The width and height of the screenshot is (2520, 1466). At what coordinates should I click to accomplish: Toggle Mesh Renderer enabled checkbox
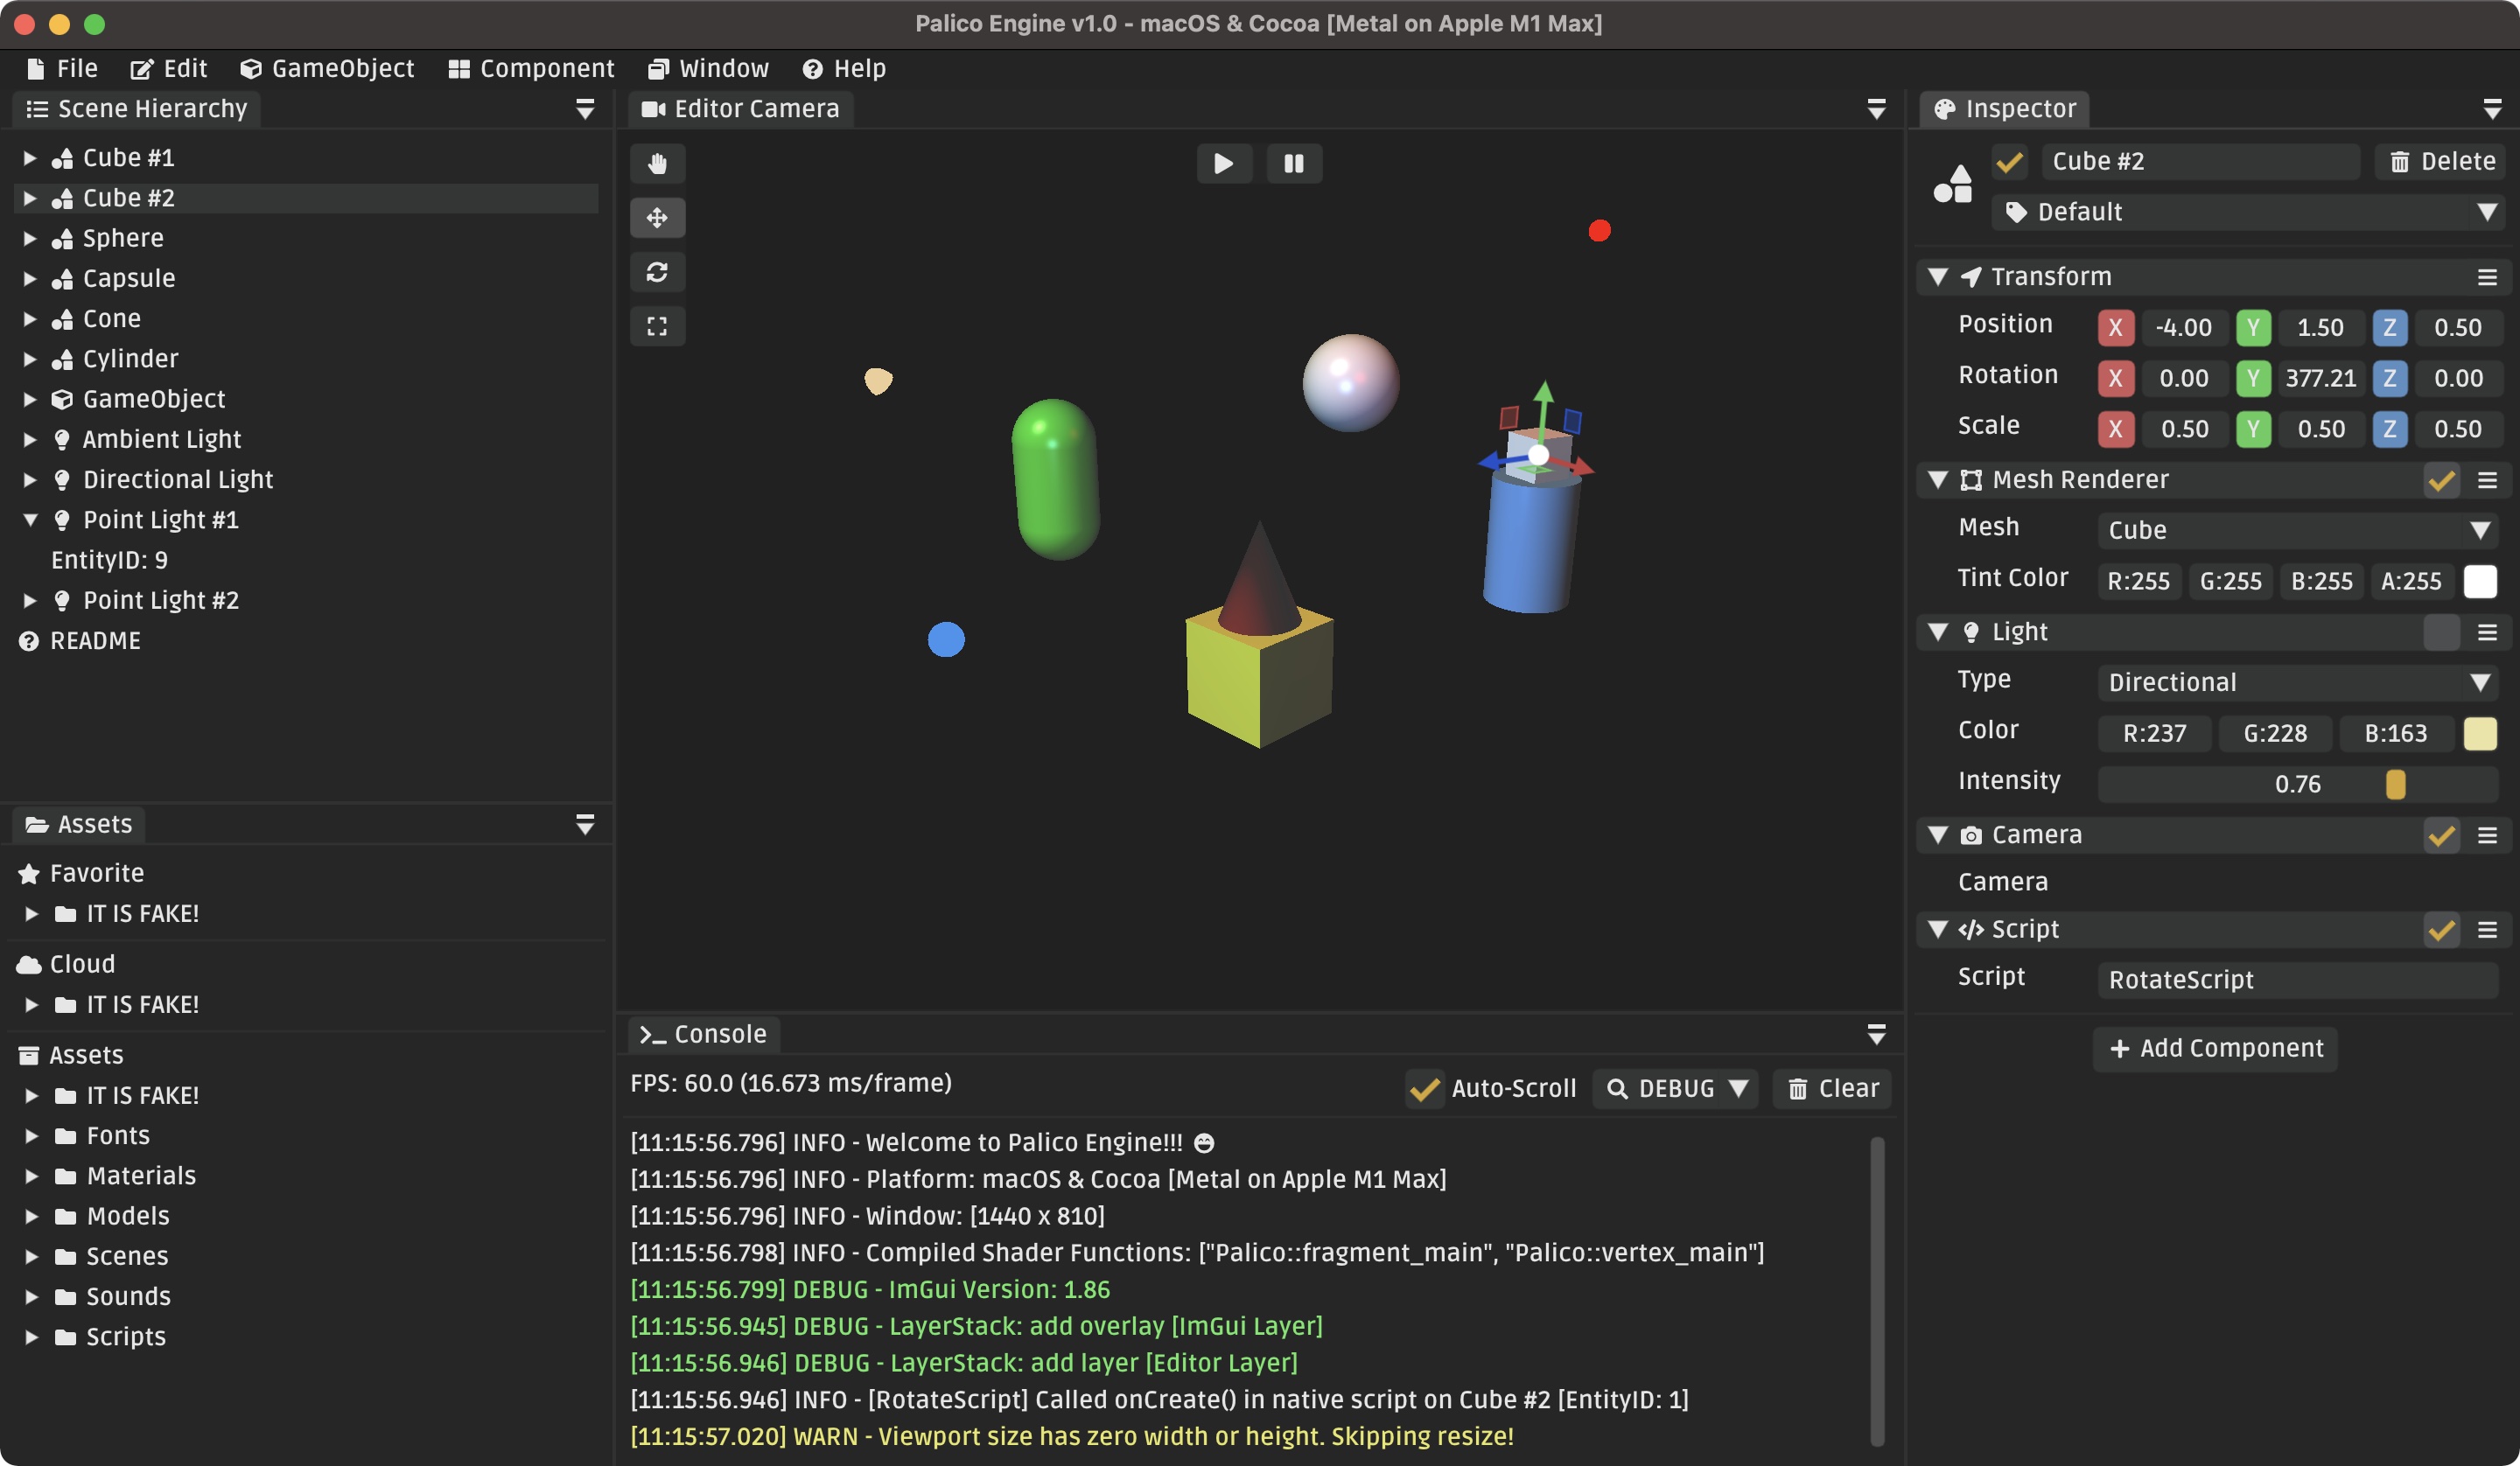(2441, 480)
